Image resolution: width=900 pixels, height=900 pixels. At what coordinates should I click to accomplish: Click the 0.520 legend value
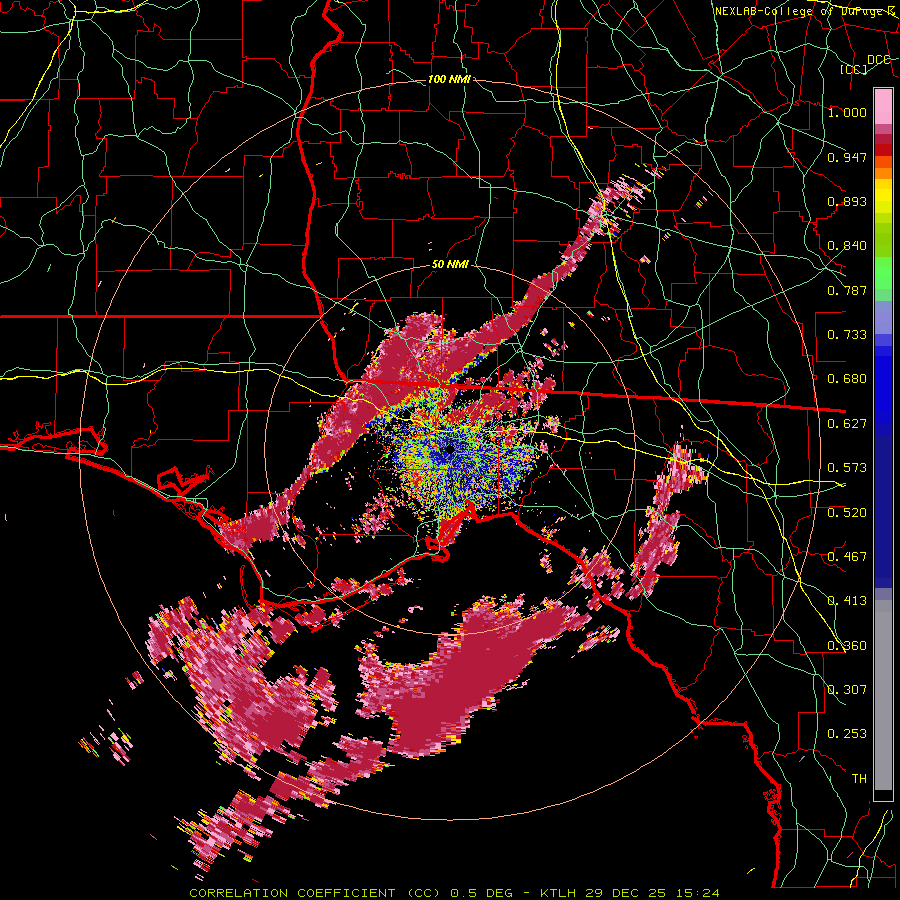tap(847, 512)
